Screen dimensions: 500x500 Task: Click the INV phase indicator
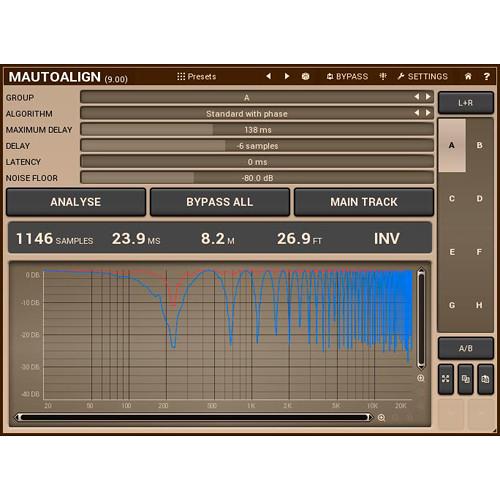tap(387, 239)
